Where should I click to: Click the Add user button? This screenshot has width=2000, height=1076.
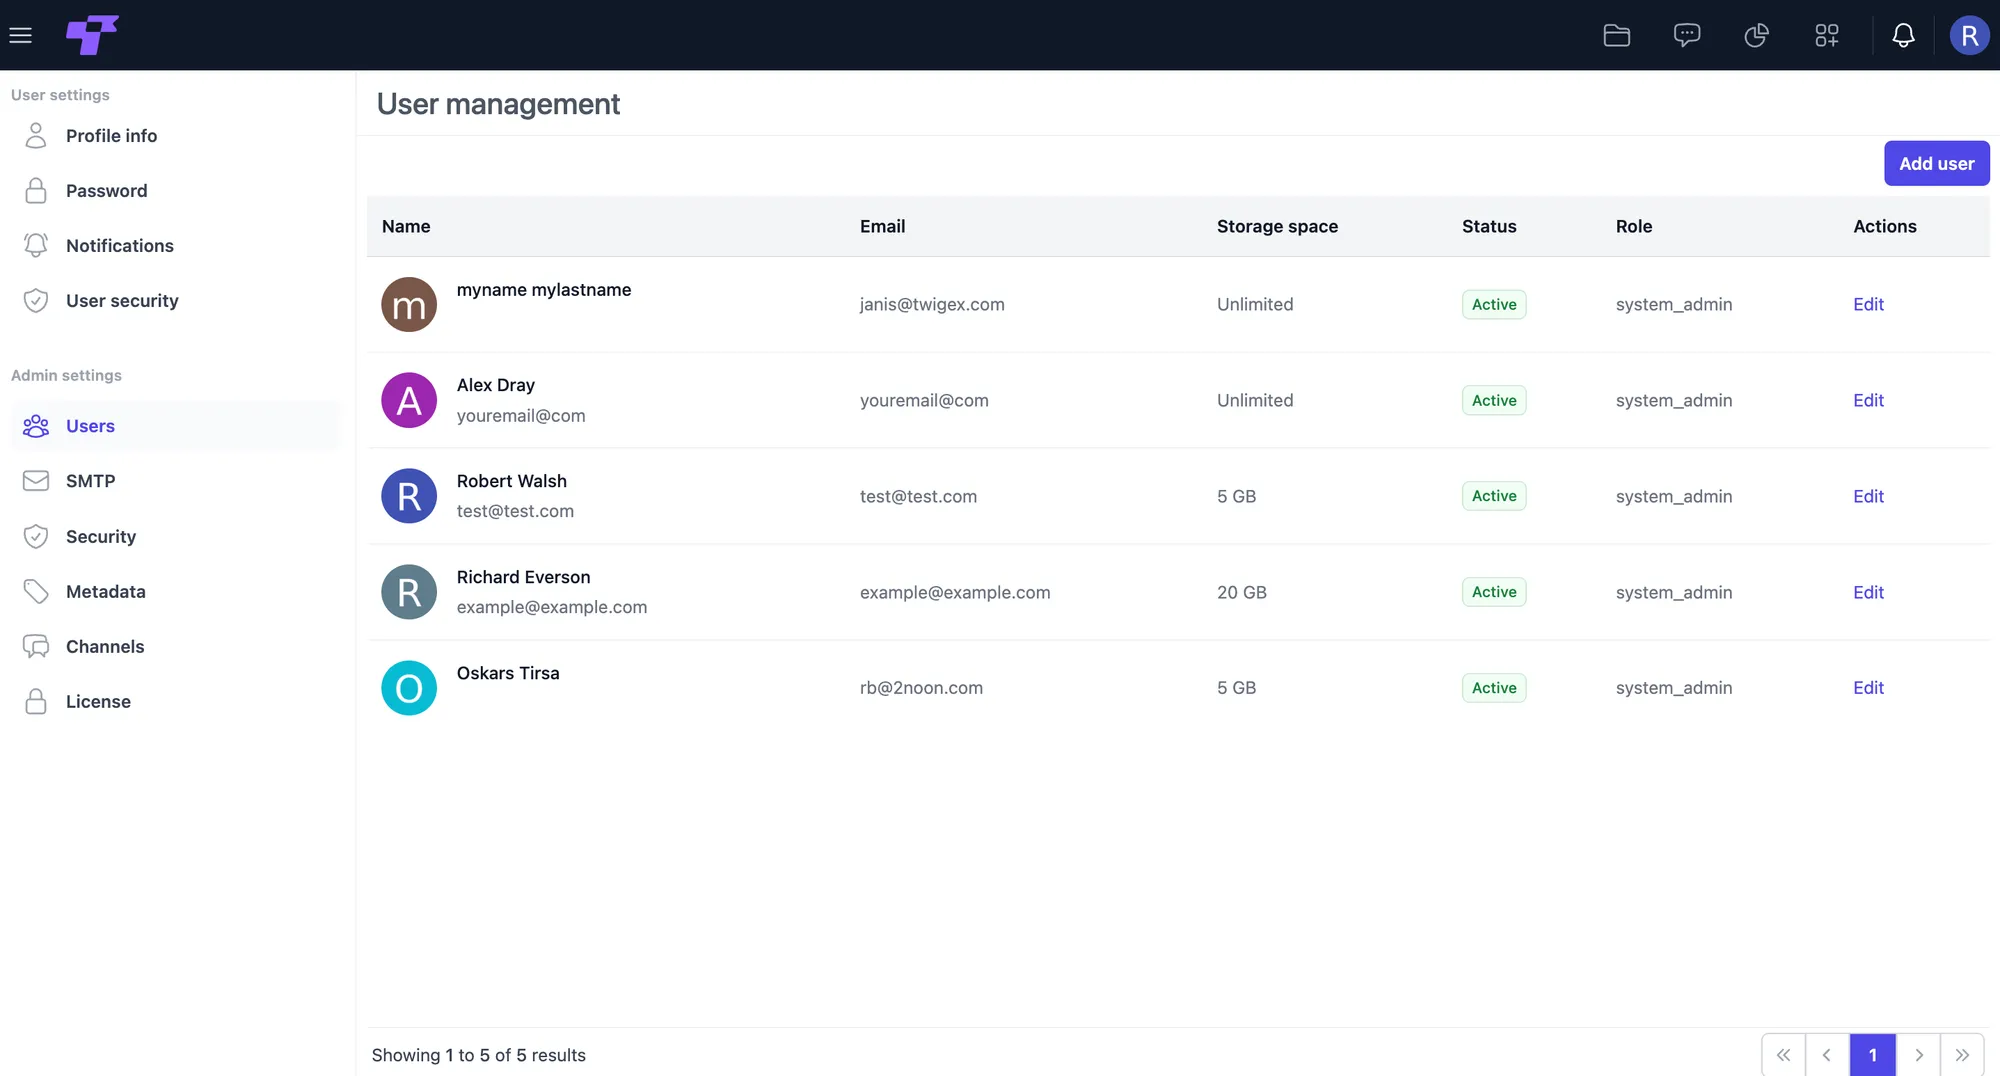(x=1937, y=163)
